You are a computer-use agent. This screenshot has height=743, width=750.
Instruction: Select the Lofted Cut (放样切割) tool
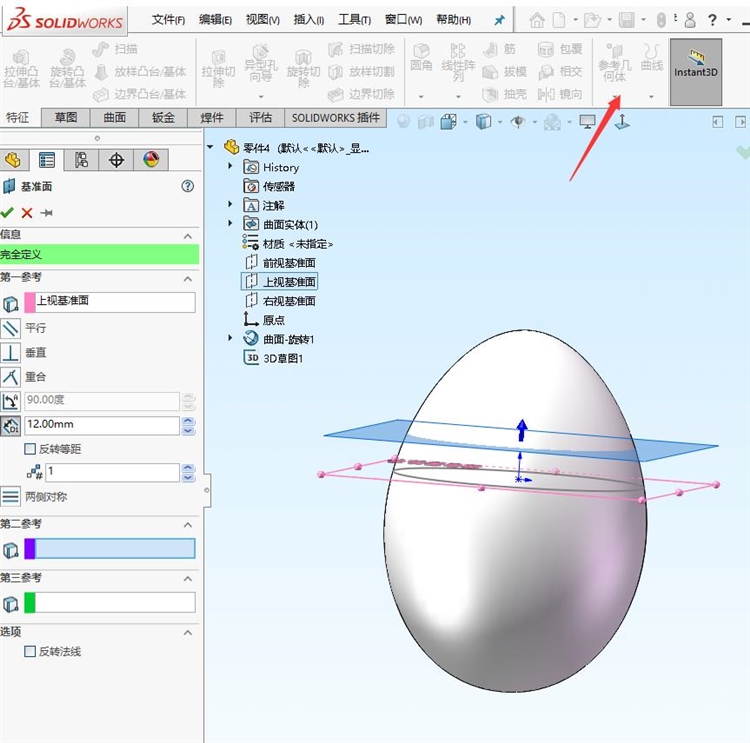[x=362, y=72]
